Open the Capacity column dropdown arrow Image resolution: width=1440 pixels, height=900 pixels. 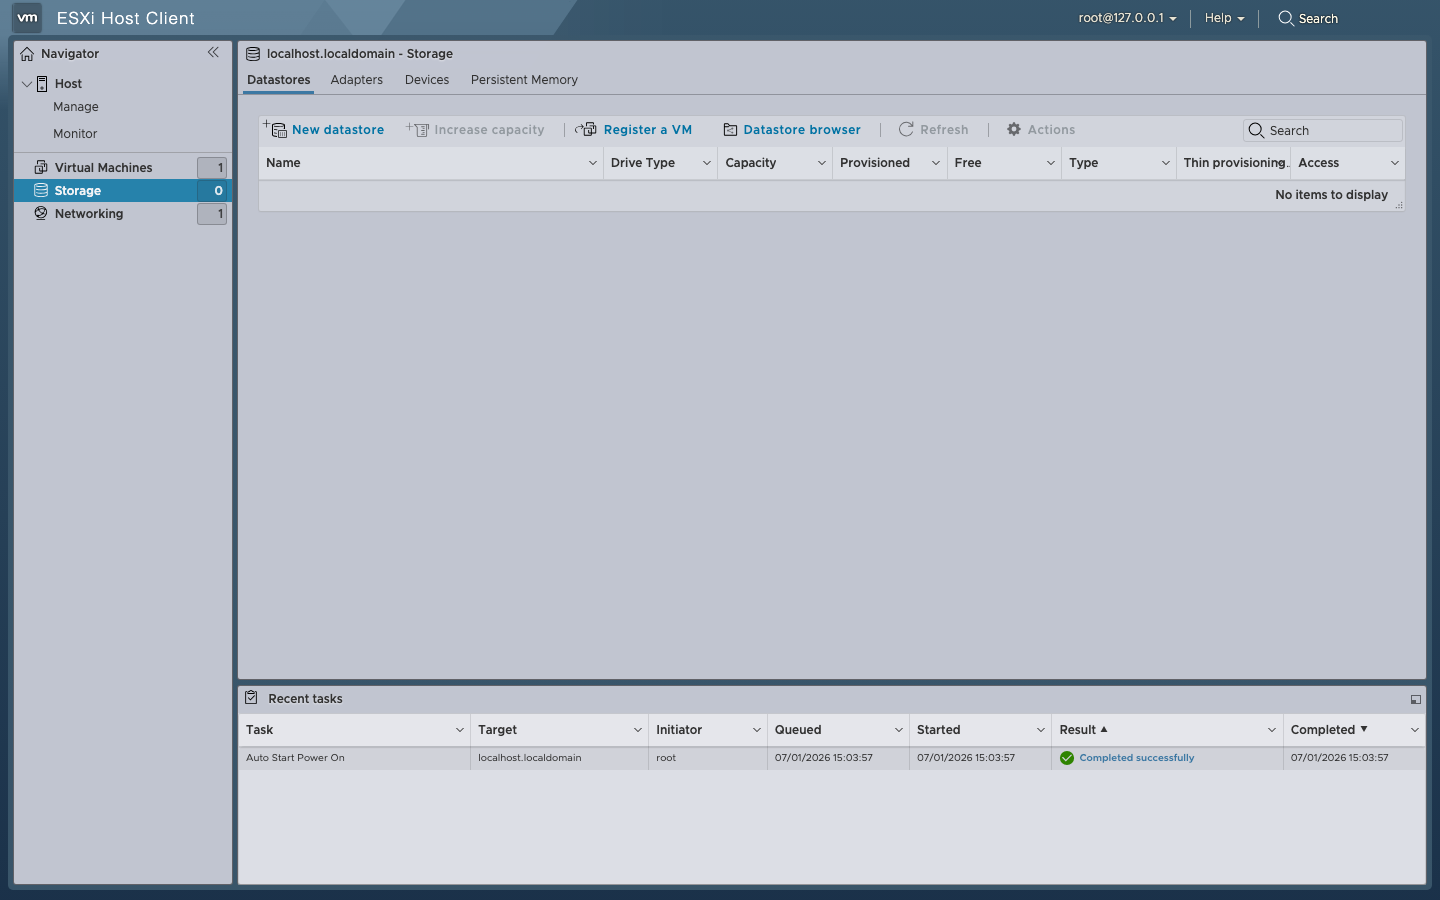[x=822, y=163]
